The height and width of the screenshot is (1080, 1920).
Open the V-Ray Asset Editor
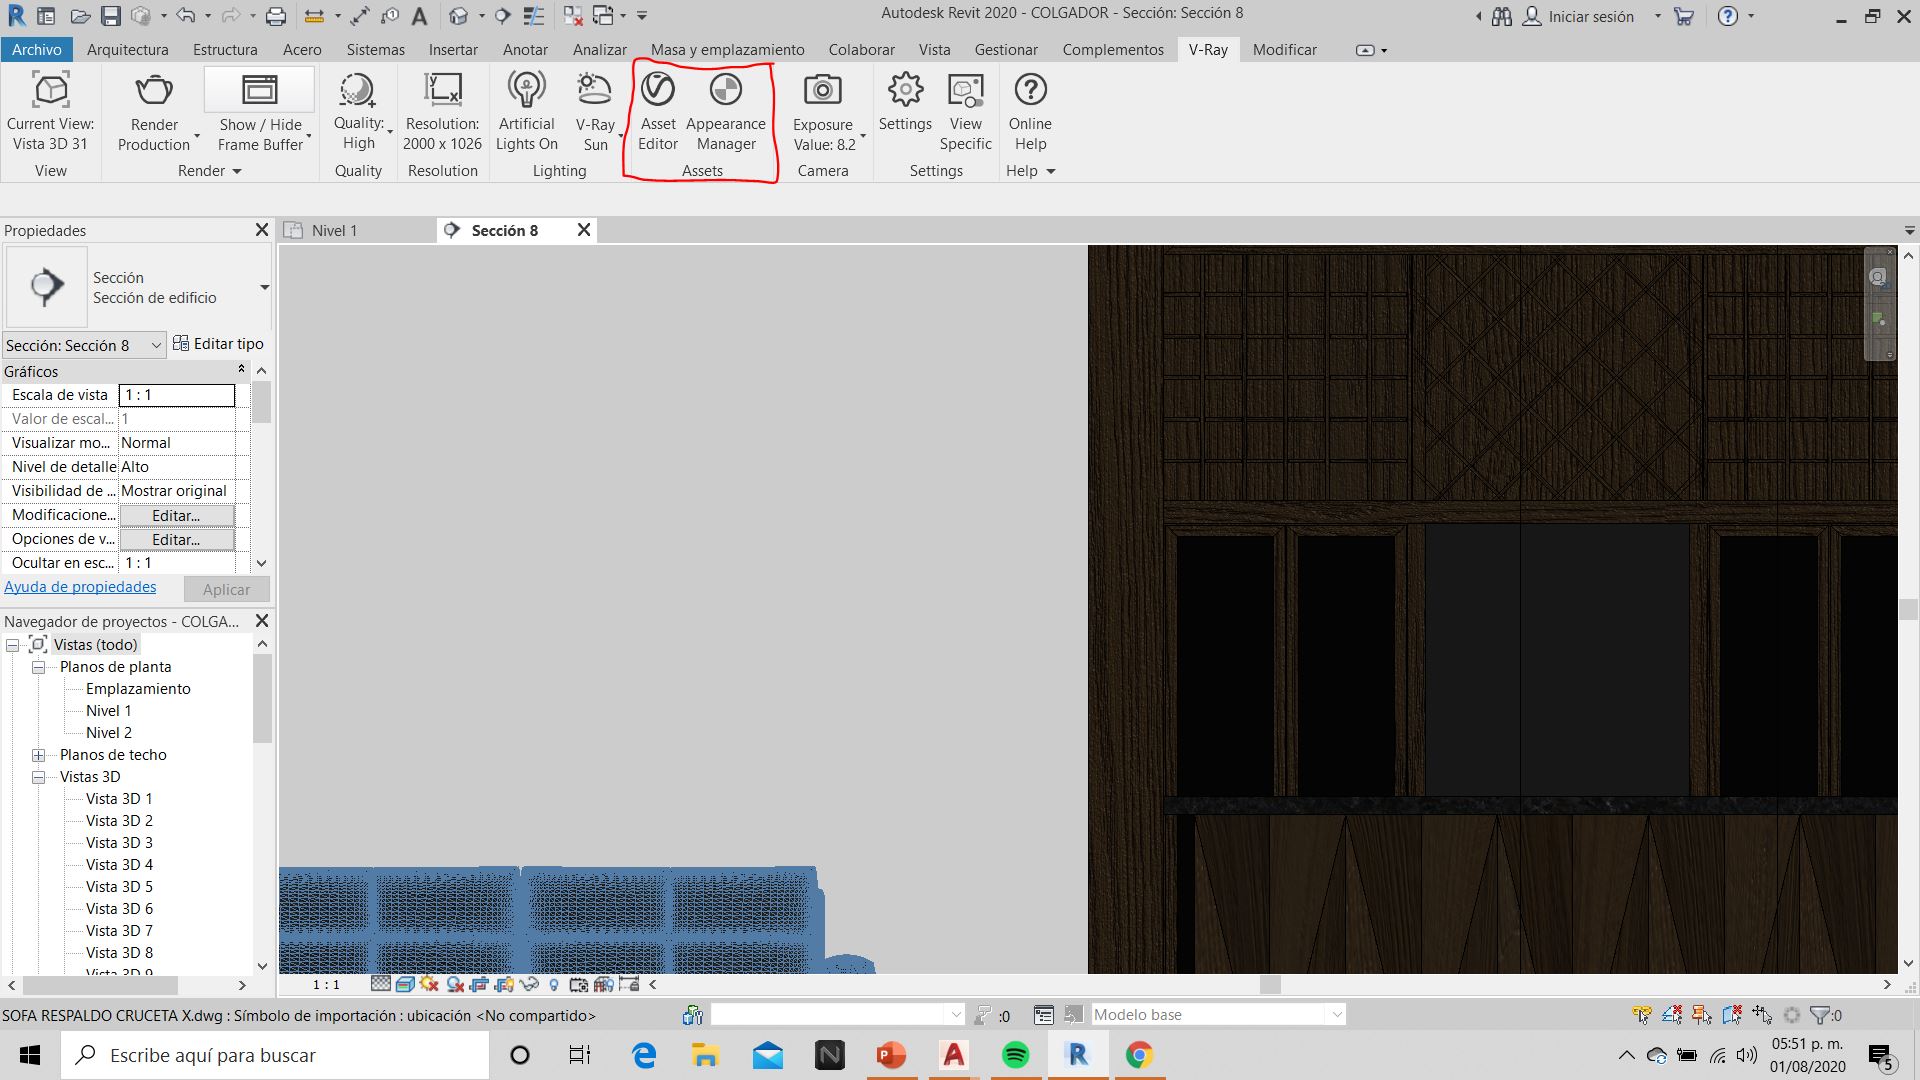[657, 110]
